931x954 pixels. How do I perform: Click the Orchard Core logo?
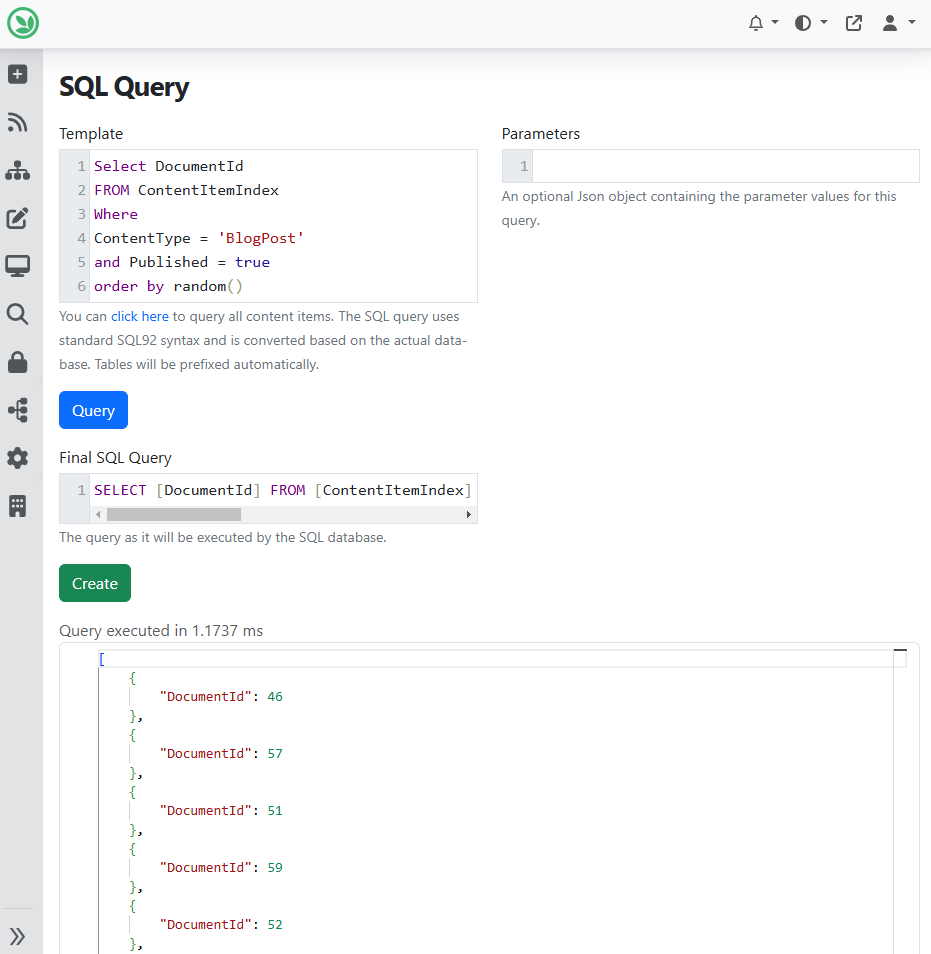coord(23,23)
